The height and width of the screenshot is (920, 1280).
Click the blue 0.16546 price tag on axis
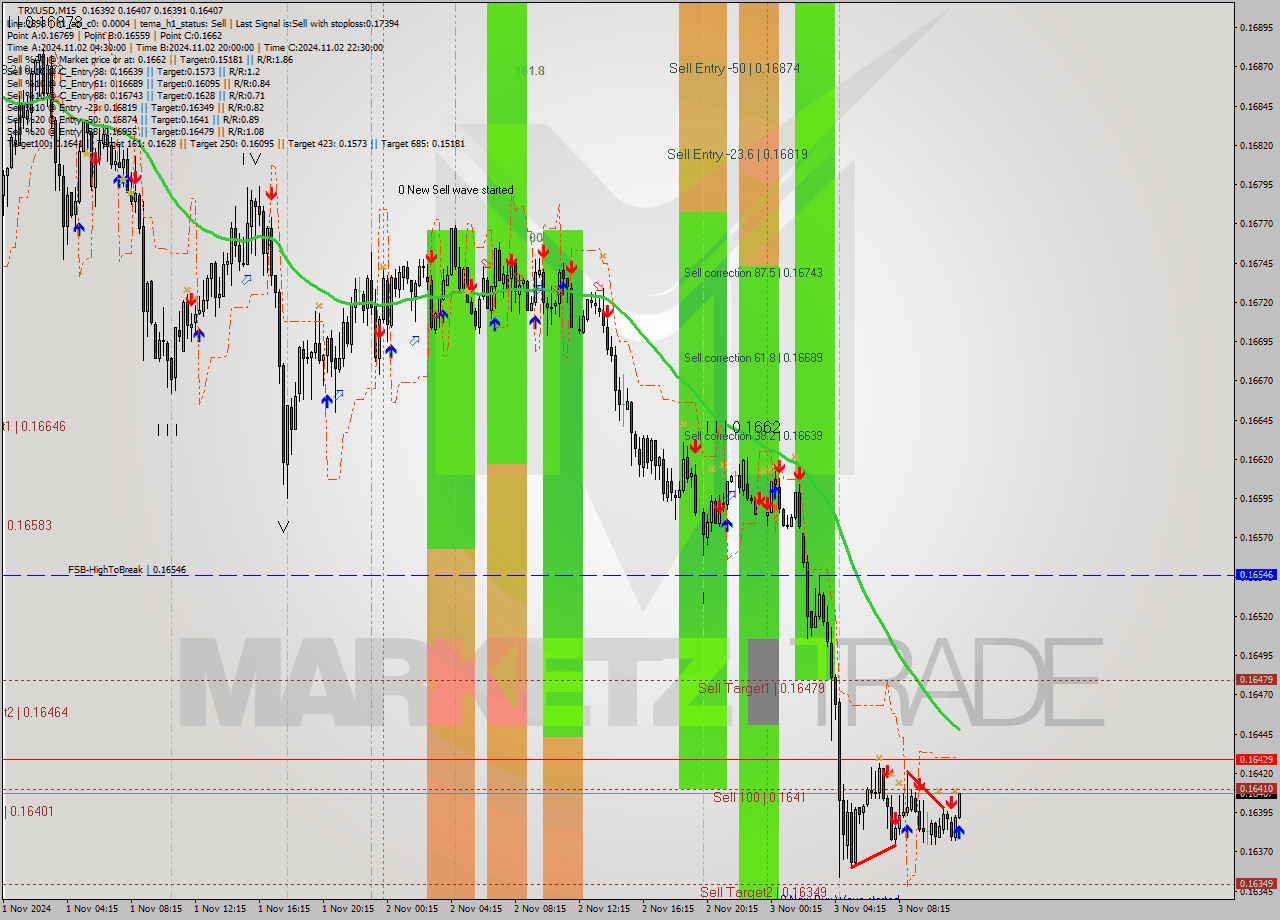[1256, 575]
